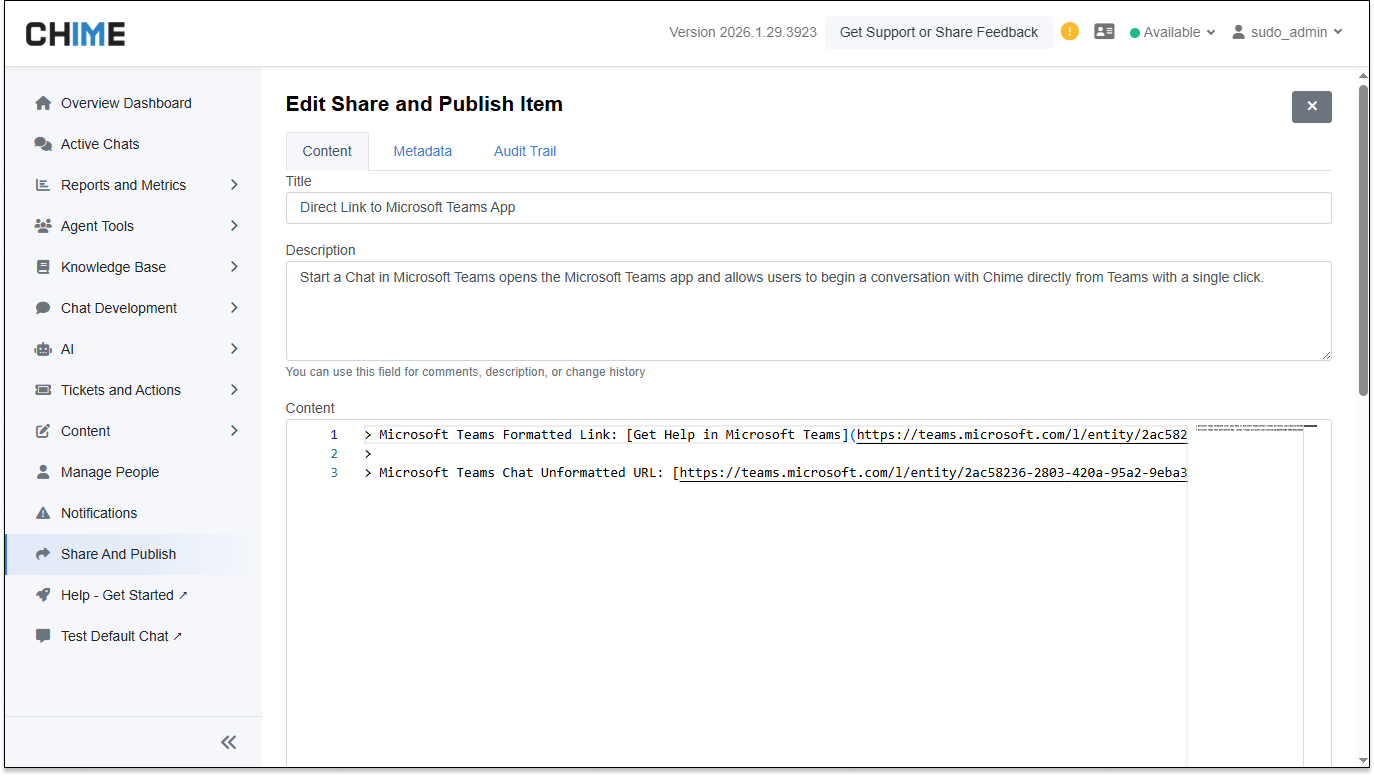Collapse the sidebar with double chevron icon

[229, 741]
